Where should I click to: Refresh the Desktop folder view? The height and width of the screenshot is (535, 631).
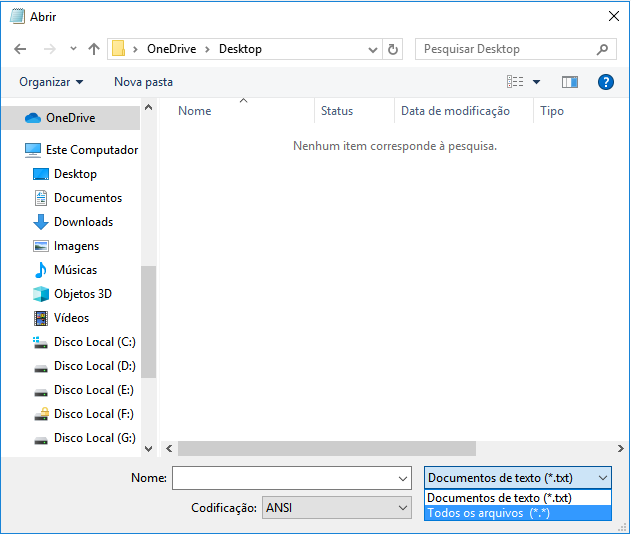pyautogui.click(x=392, y=50)
